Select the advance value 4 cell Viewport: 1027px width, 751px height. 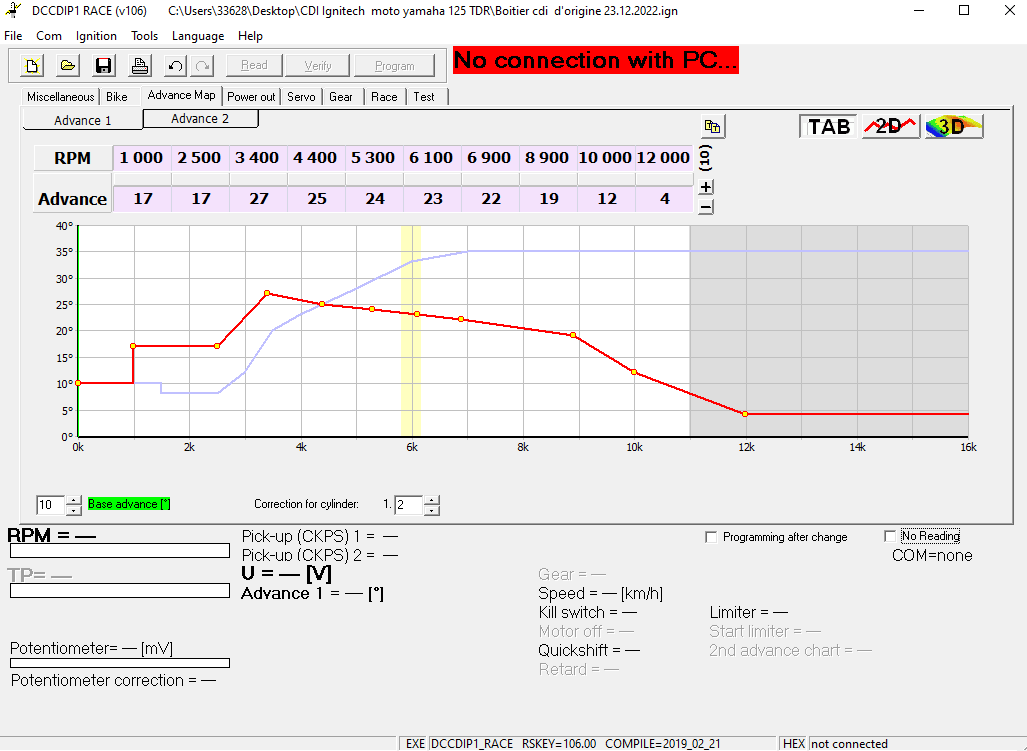(663, 199)
